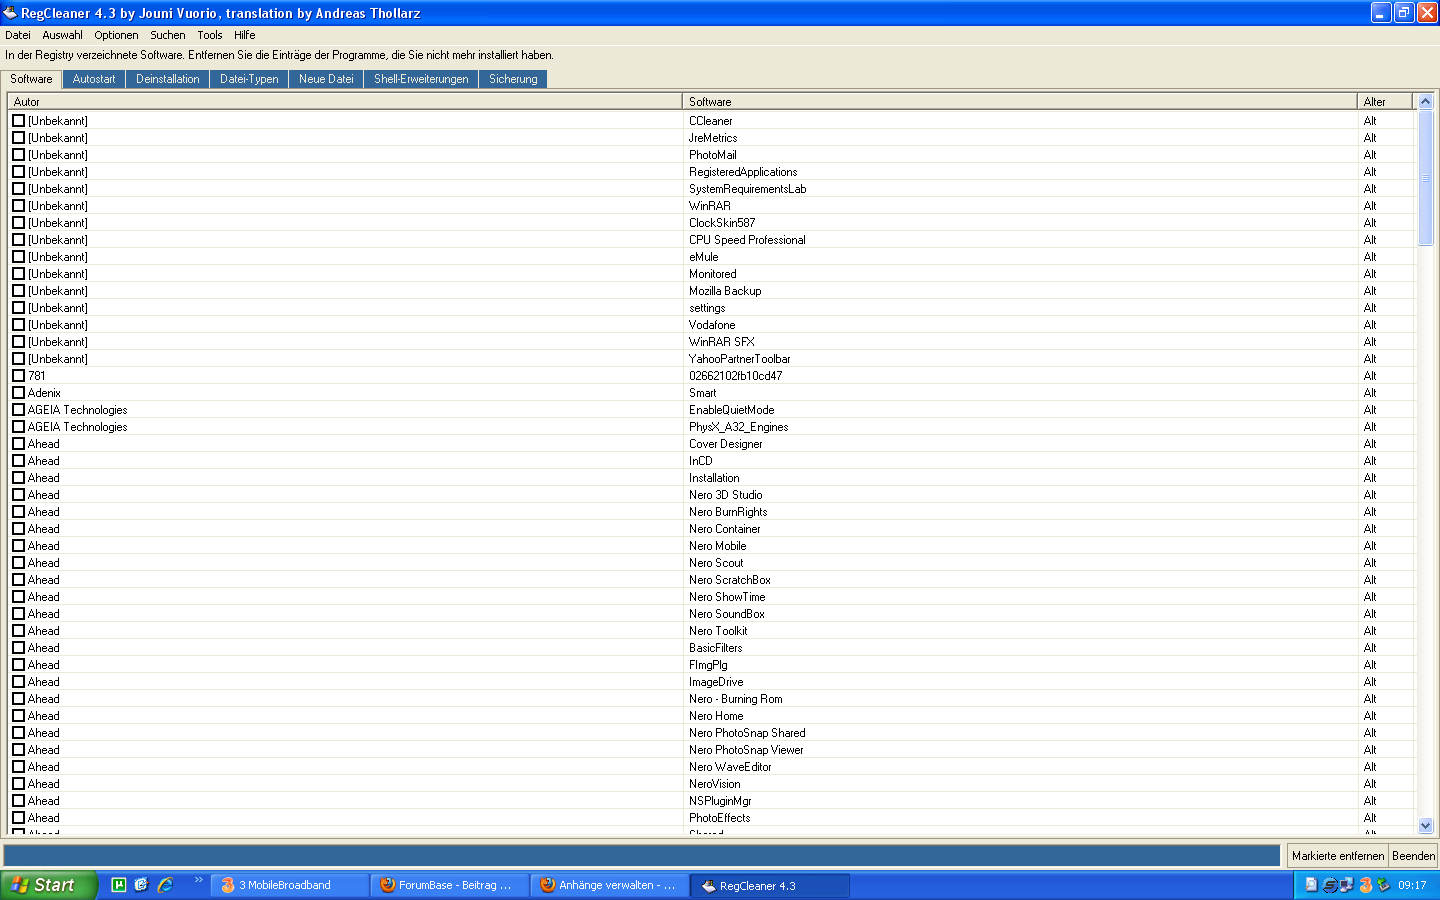Open the Windows Start menu
The height and width of the screenshot is (900, 1440).
pos(48,885)
